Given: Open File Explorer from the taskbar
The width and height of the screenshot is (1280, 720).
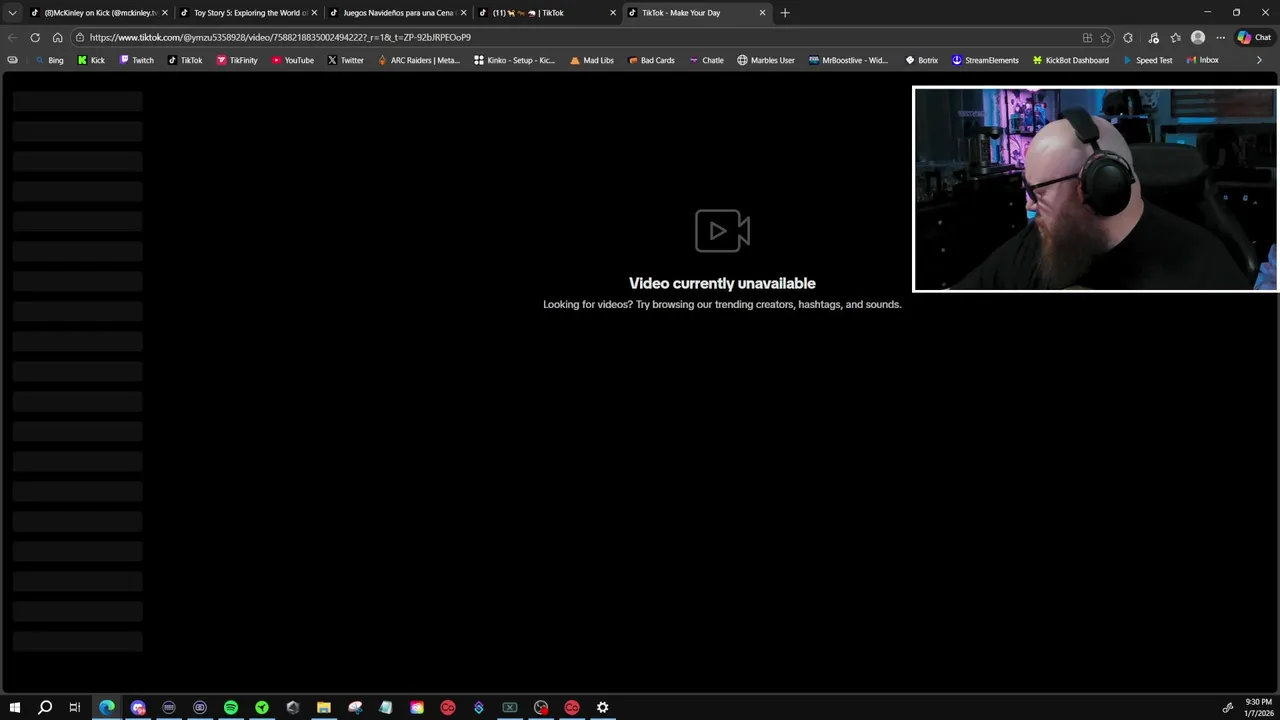Looking at the screenshot, I should [x=324, y=707].
